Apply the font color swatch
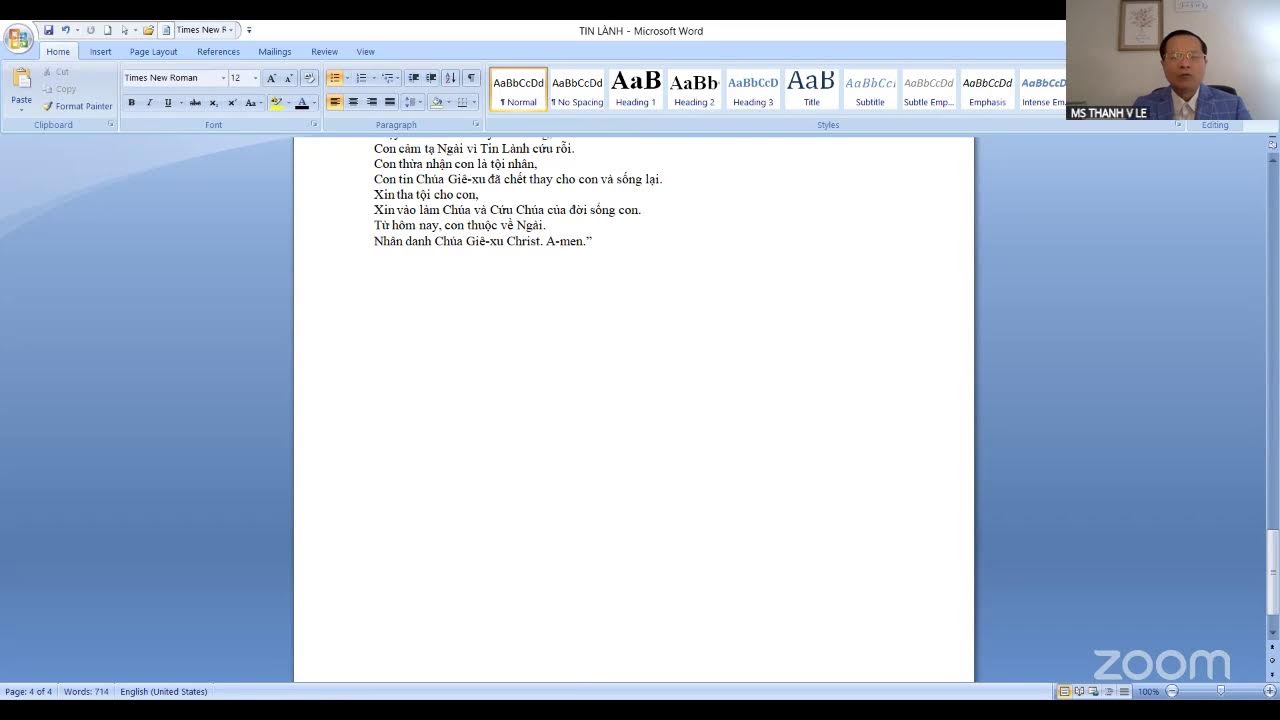 pyautogui.click(x=302, y=102)
